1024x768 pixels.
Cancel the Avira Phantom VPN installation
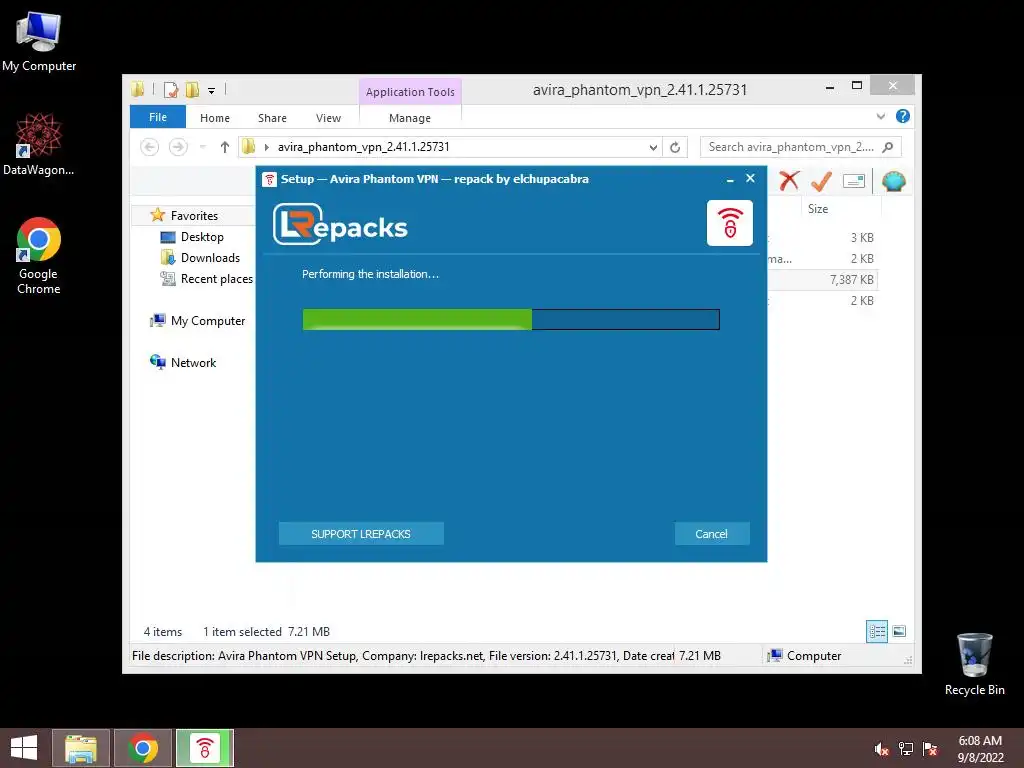(x=711, y=534)
